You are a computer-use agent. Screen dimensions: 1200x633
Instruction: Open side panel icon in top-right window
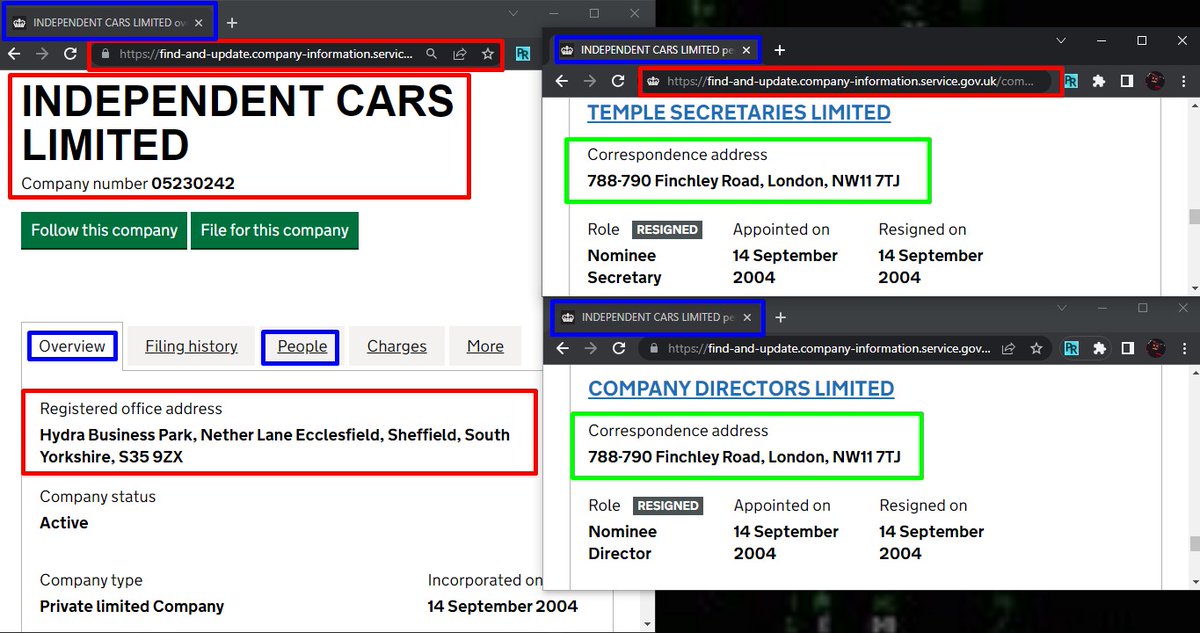(1126, 81)
